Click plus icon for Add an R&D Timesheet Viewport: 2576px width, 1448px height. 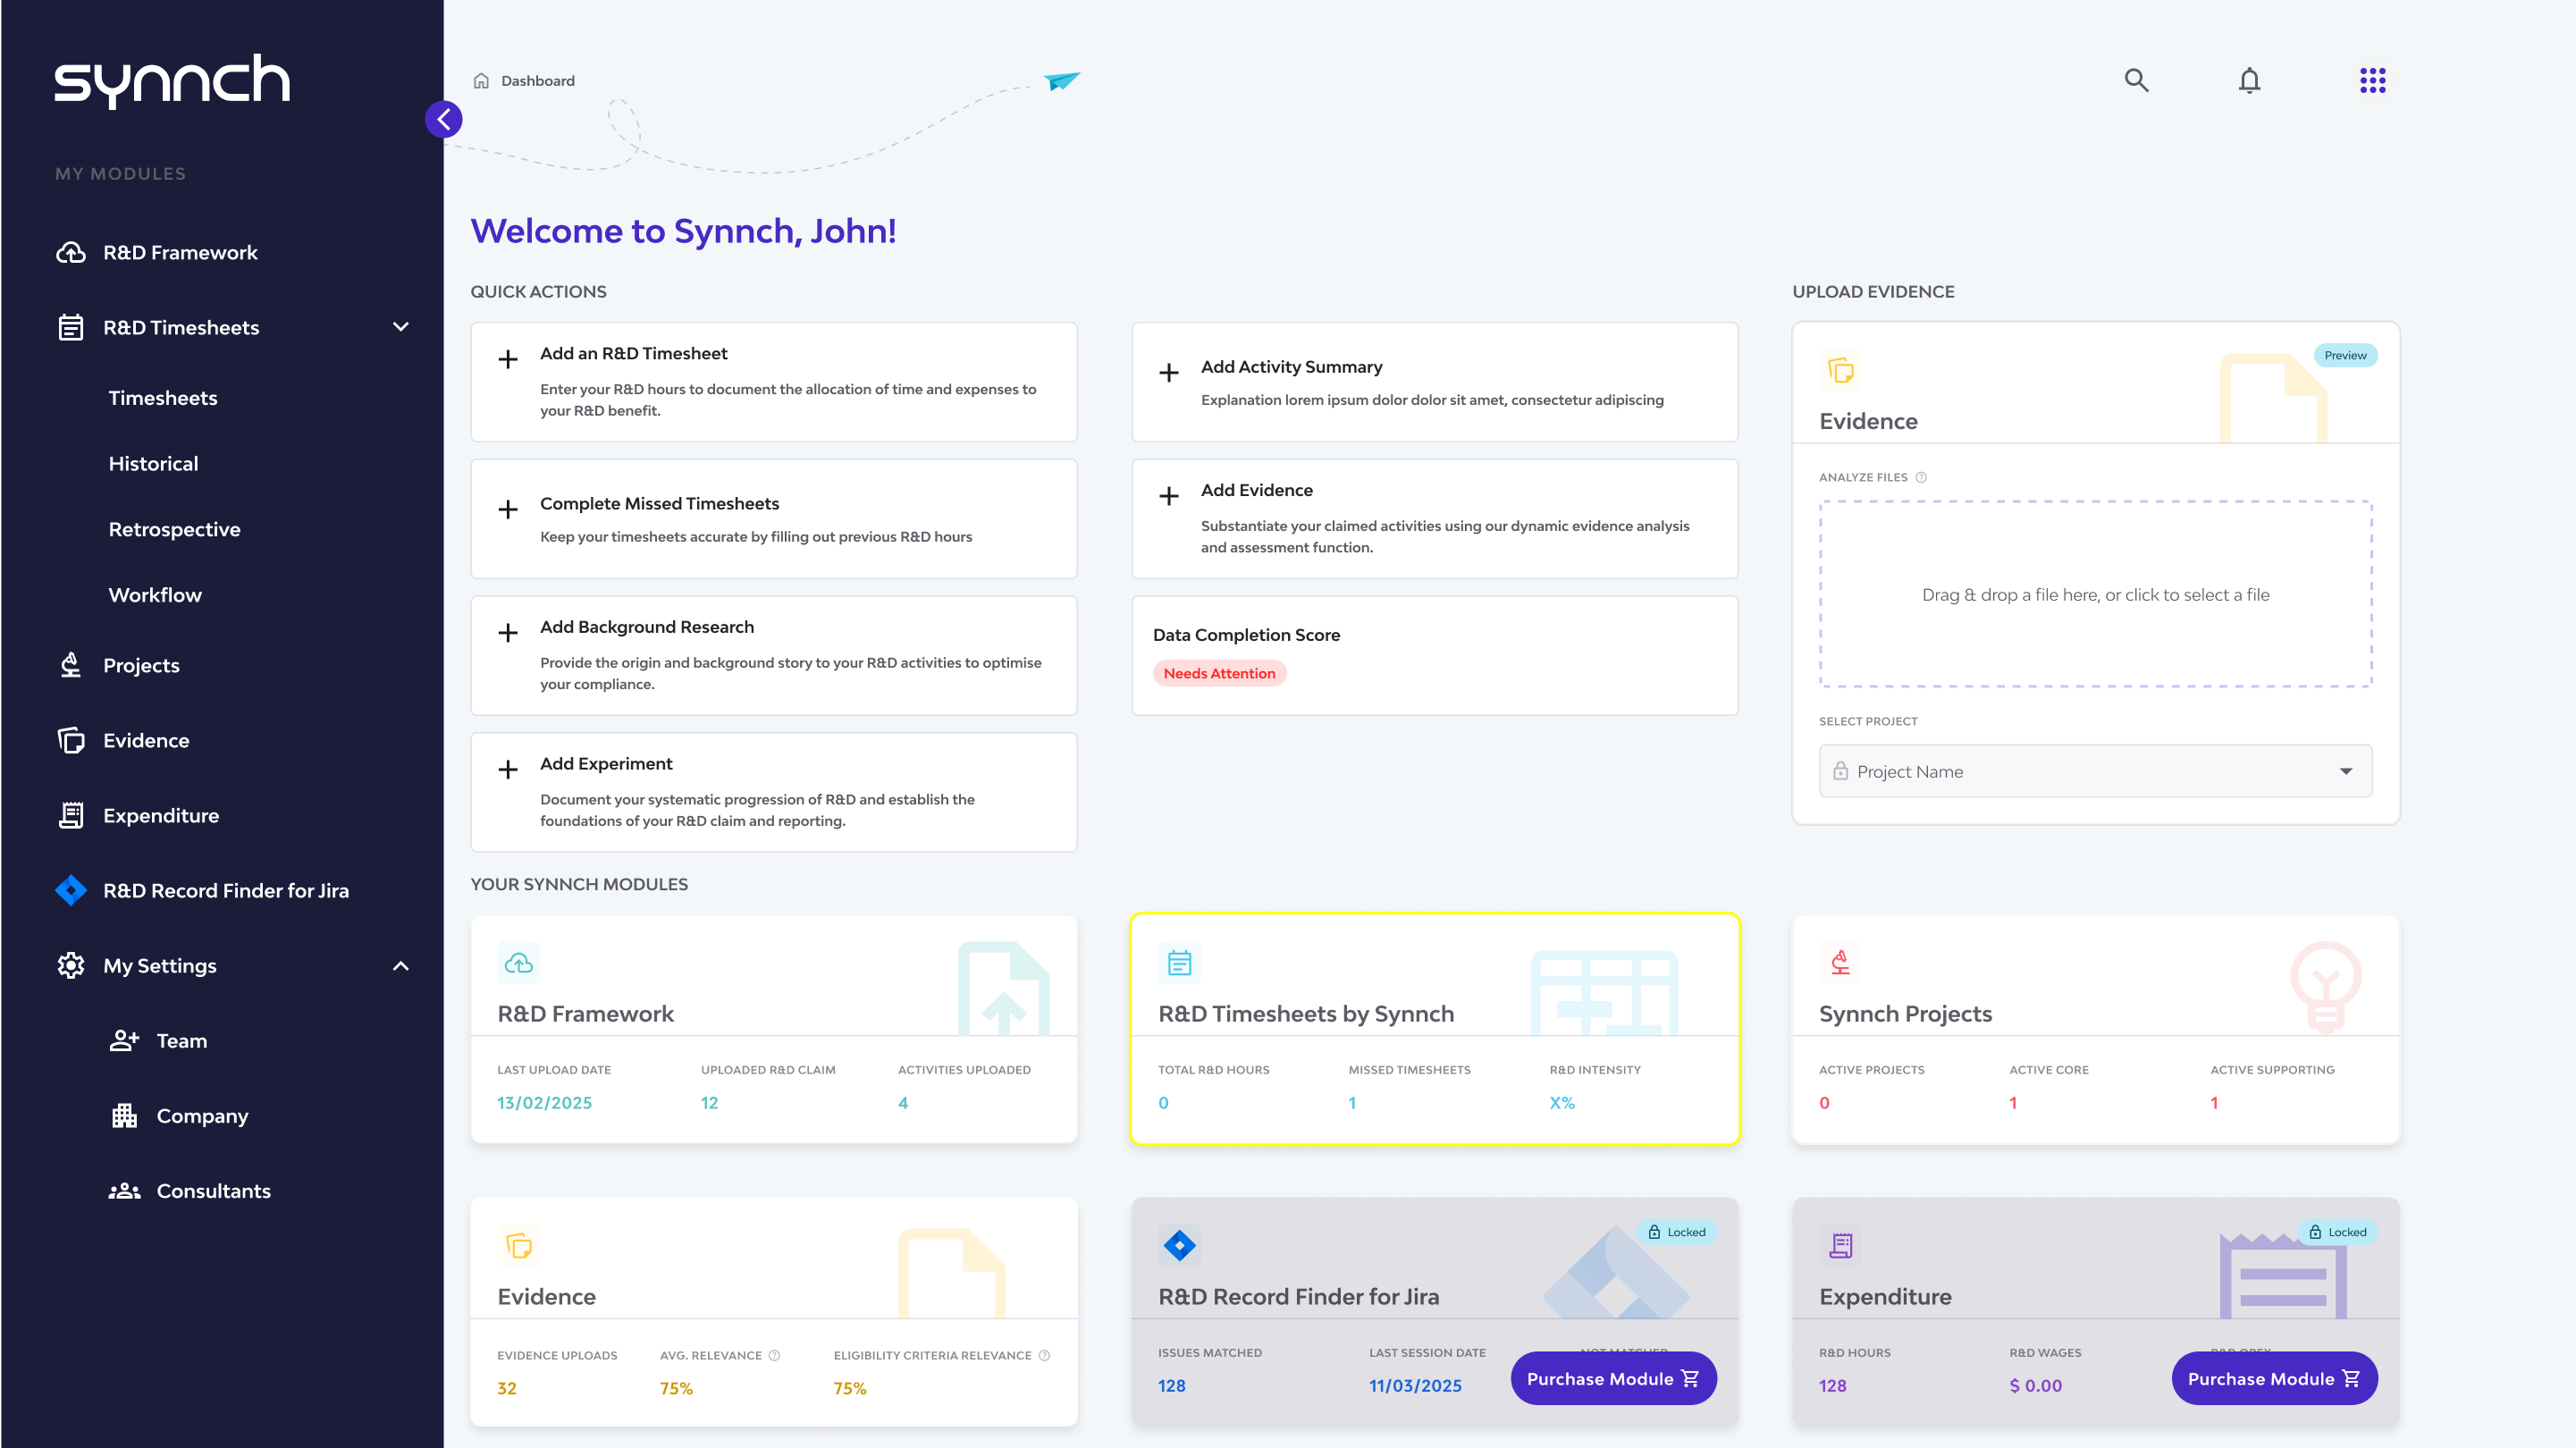click(508, 359)
